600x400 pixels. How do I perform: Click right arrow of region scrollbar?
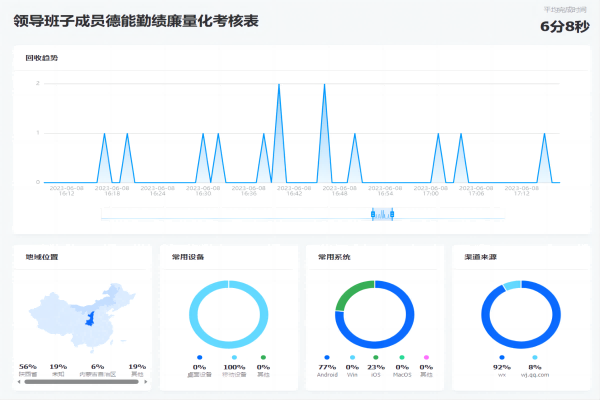145,381
